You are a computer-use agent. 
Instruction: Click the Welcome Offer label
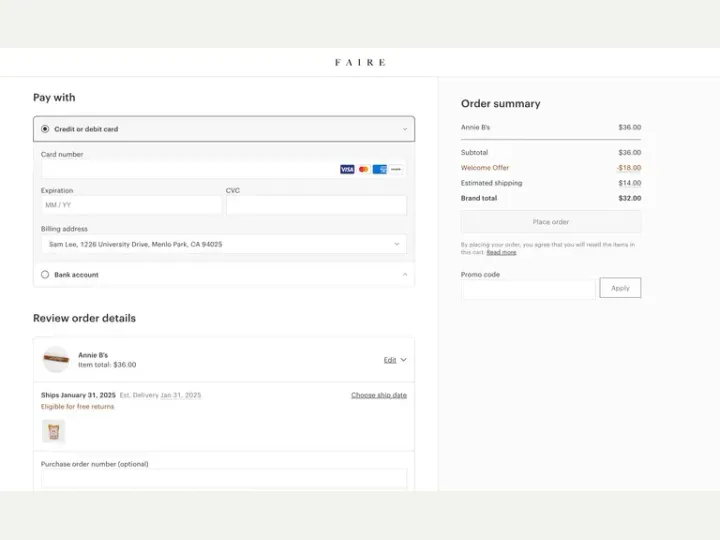coord(485,168)
